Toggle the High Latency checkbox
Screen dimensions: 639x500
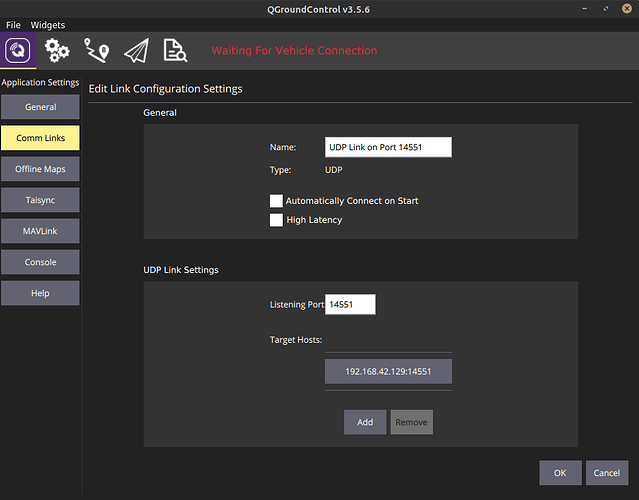point(276,220)
